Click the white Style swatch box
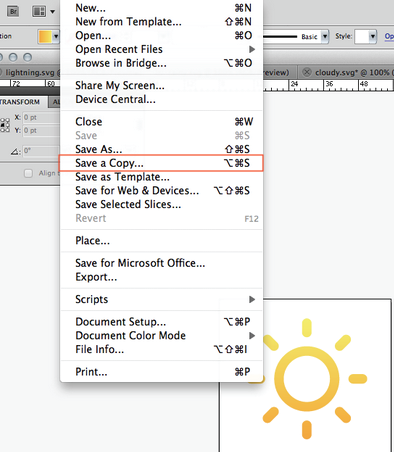The image size is (394, 452). click(x=362, y=36)
